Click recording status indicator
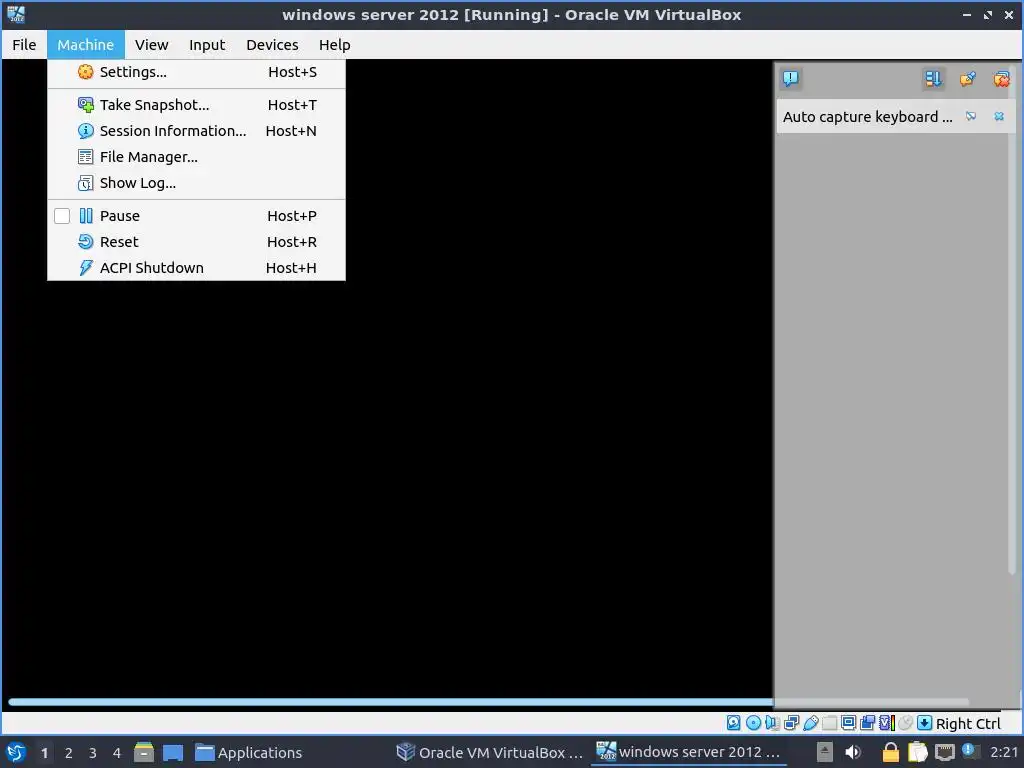The height and width of the screenshot is (768, 1024). [867, 722]
